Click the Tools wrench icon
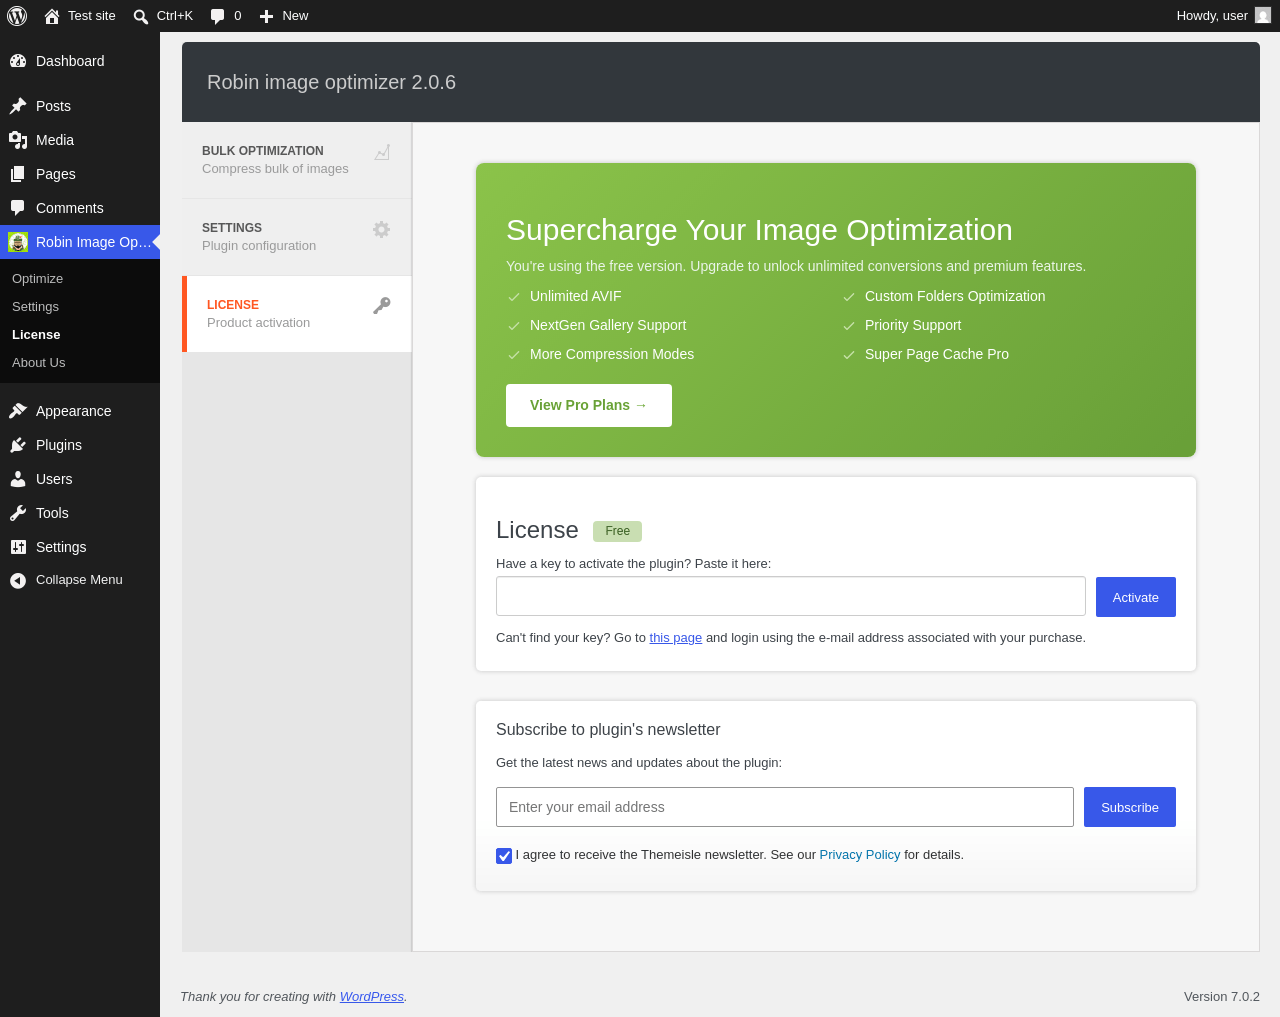Screen dimensions: 1280x1017 (x=18, y=513)
